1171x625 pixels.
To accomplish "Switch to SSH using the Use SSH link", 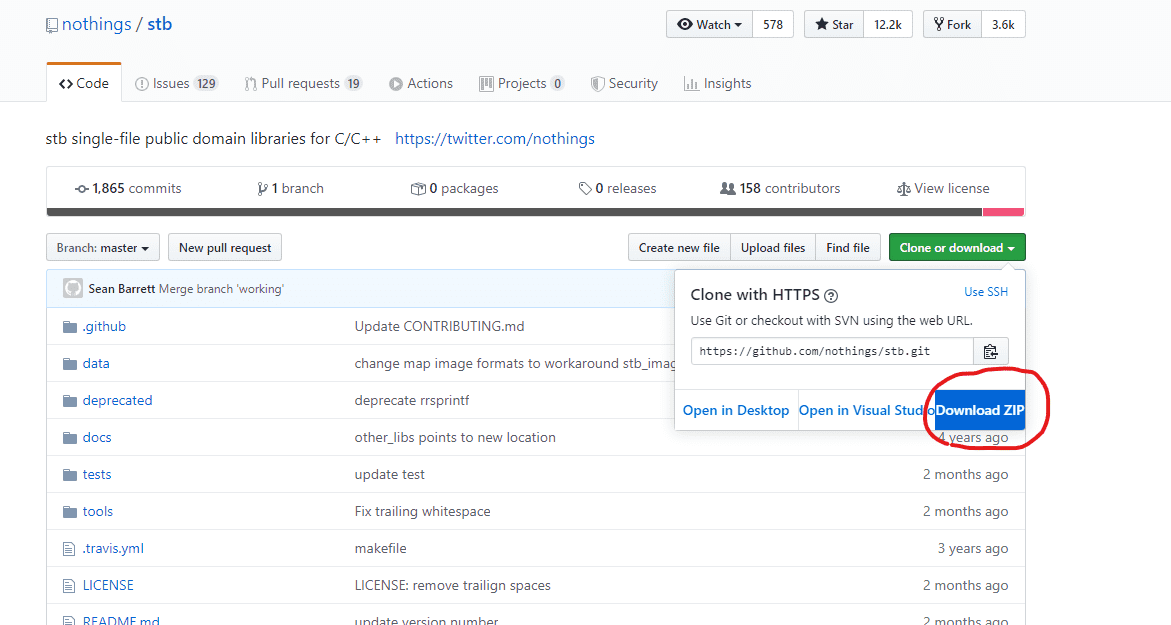I will click(986, 291).
